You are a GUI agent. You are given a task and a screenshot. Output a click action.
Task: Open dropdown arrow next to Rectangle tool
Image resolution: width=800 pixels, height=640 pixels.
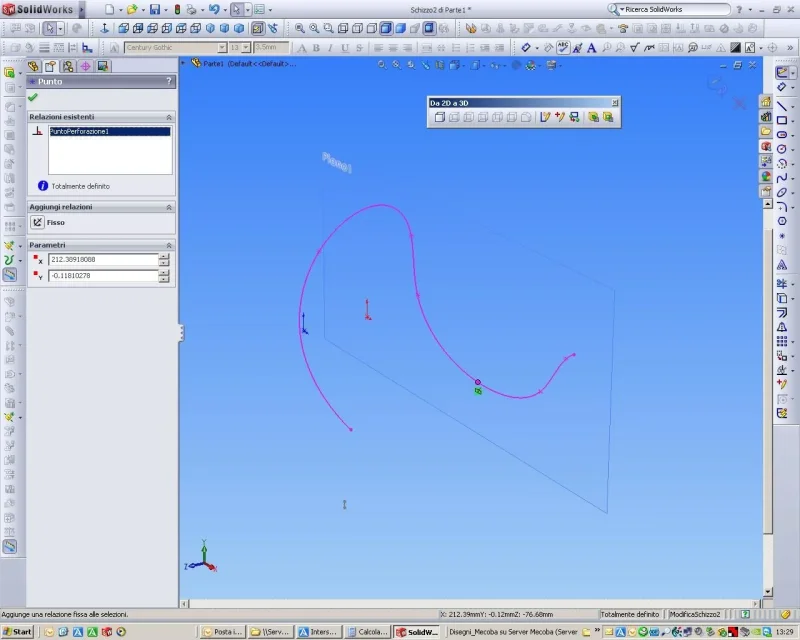point(792,121)
